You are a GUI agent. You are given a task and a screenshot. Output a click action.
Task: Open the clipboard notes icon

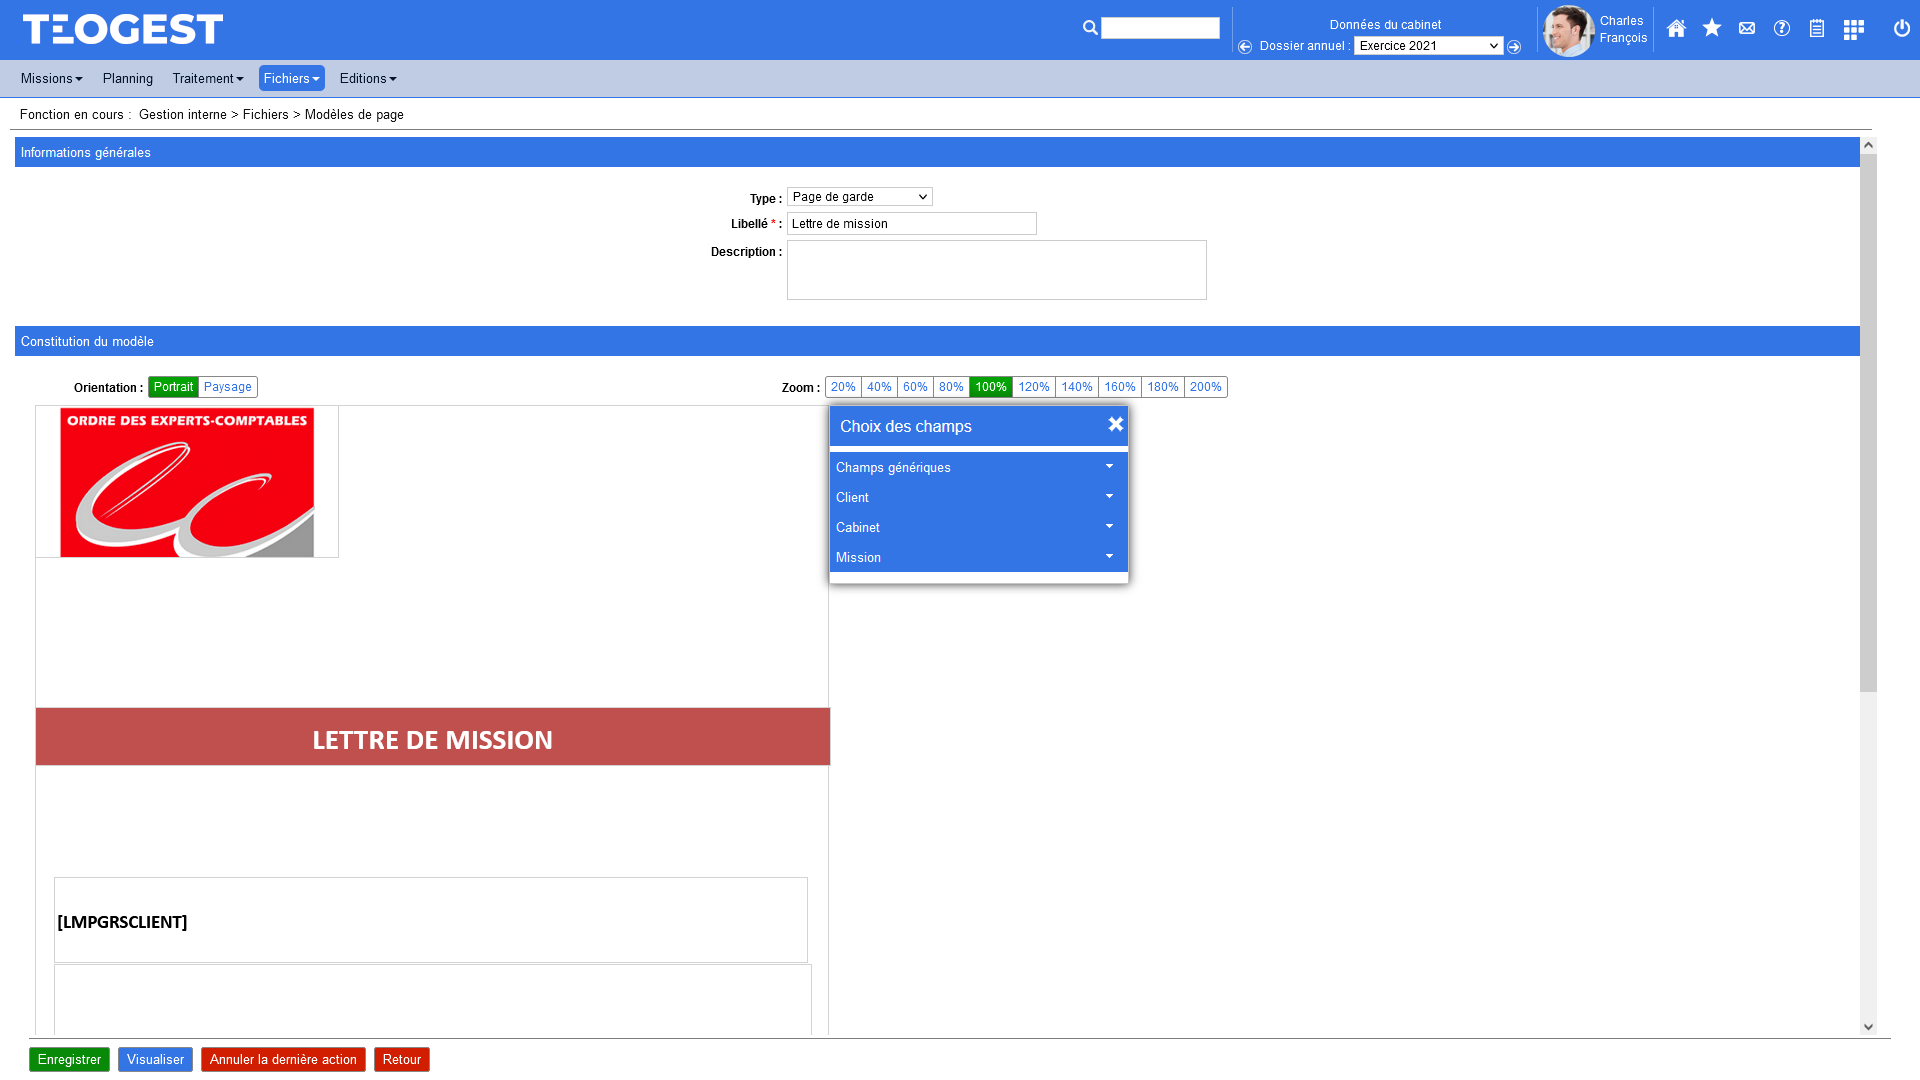pos(1817,29)
